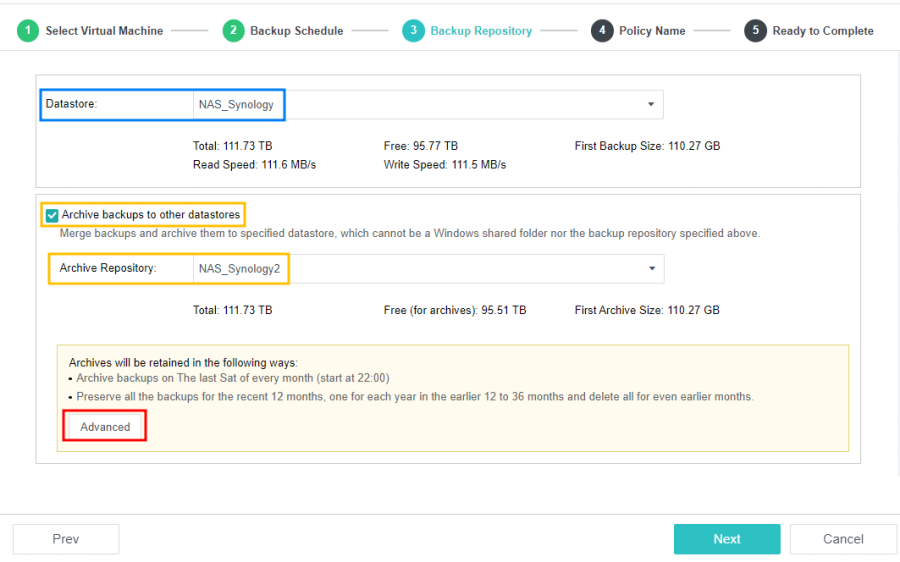Uncheck Archive backups to other datastores
900x562 pixels.
click(x=52, y=215)
